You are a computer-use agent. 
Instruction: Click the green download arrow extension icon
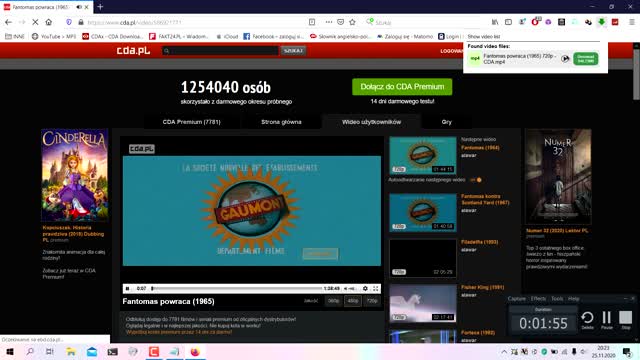point(602,22)
